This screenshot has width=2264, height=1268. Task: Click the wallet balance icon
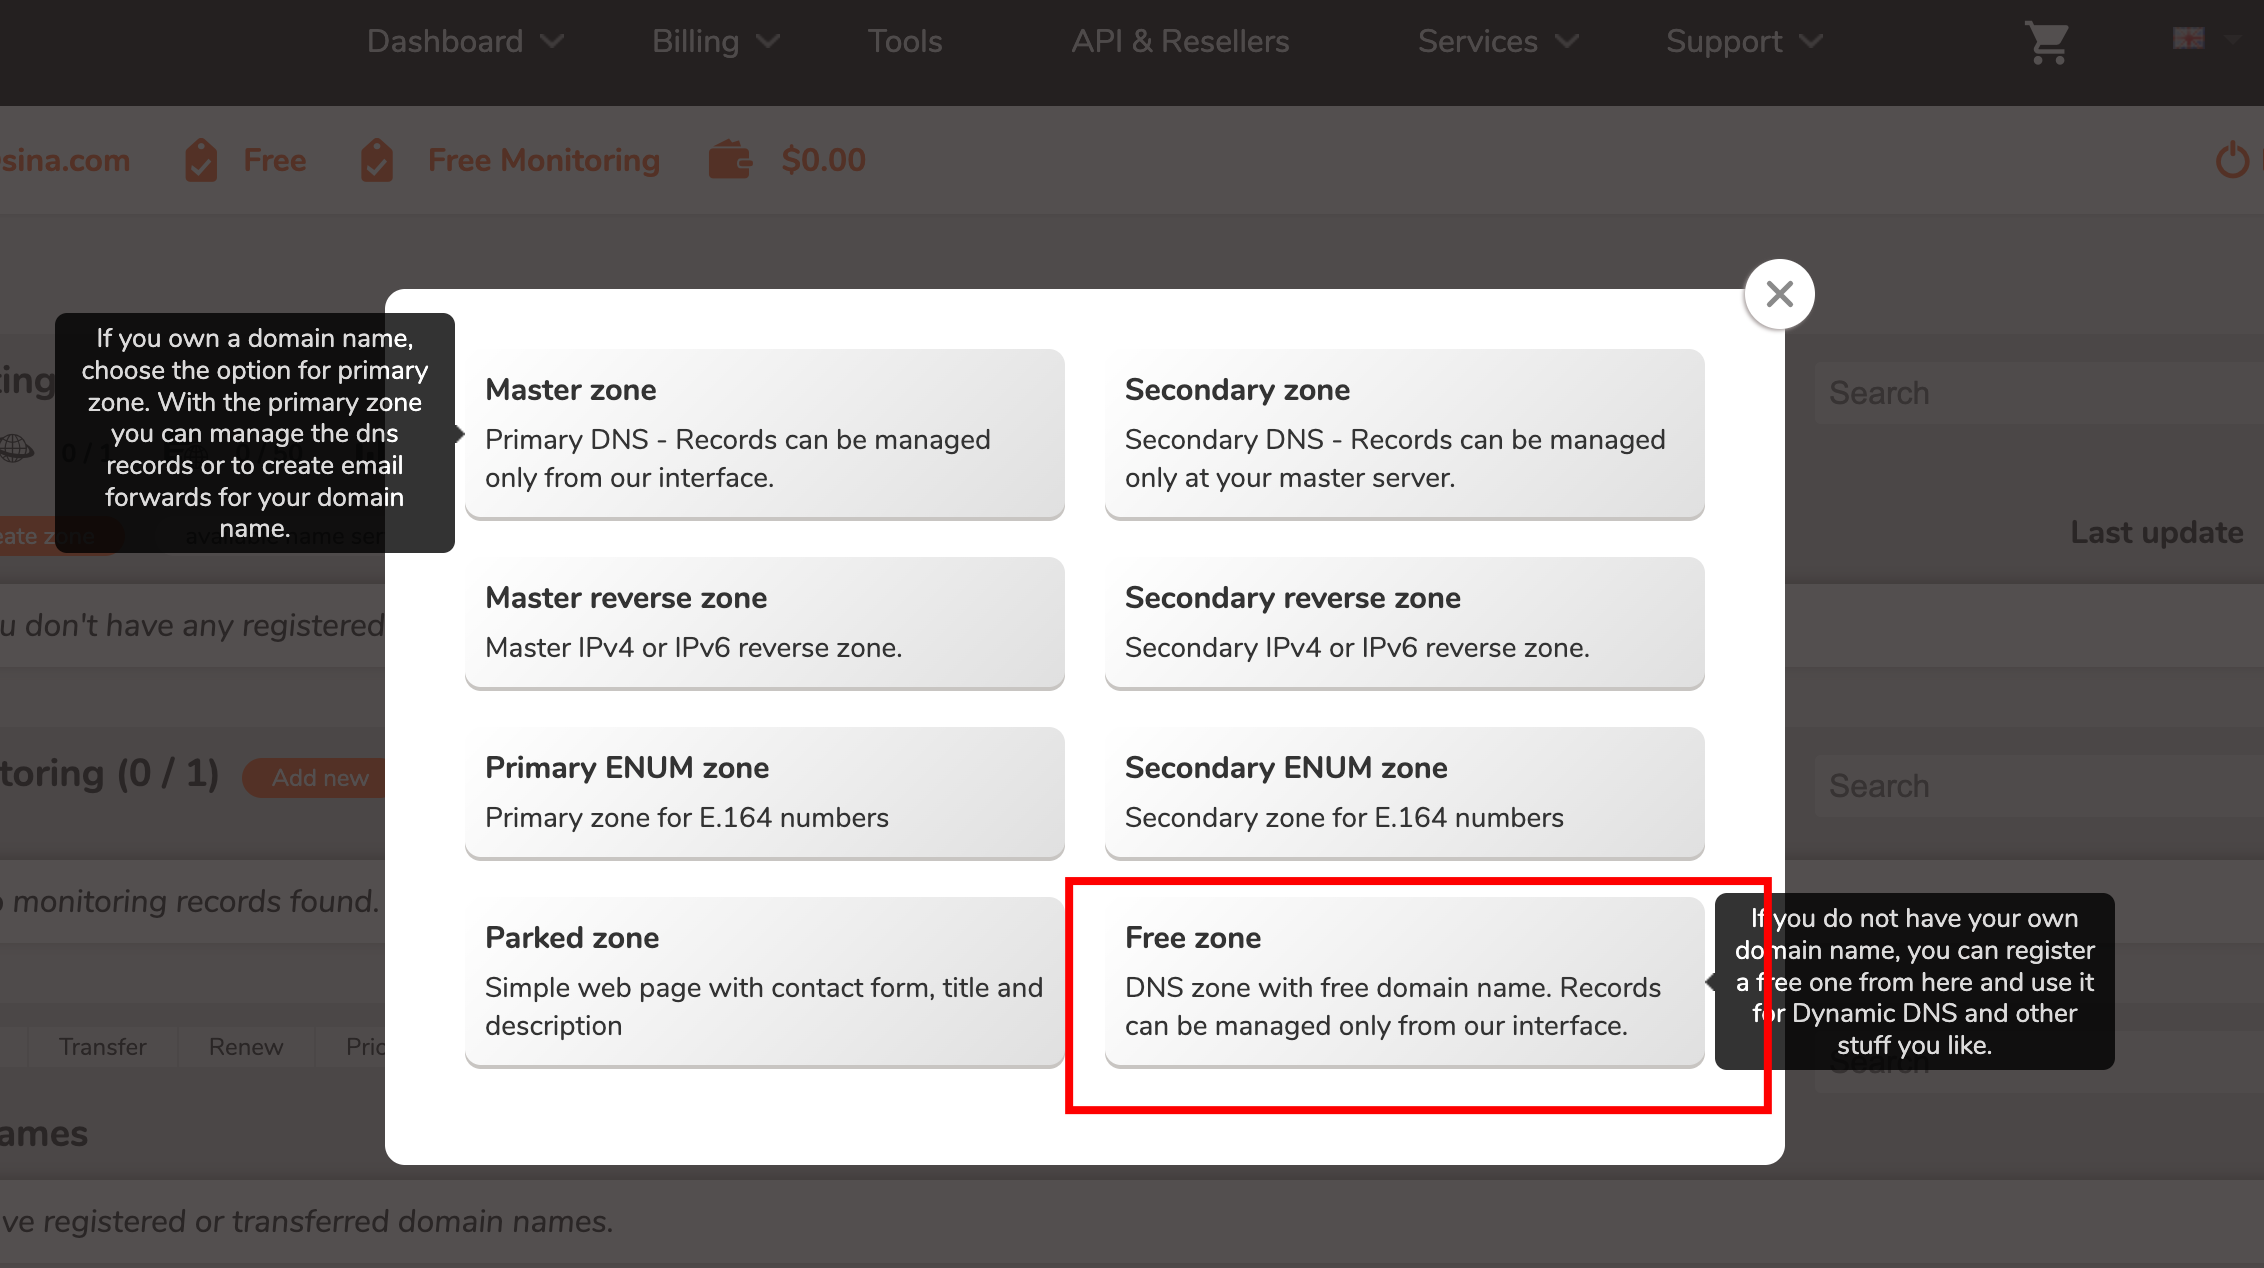(x=730, y=160)
